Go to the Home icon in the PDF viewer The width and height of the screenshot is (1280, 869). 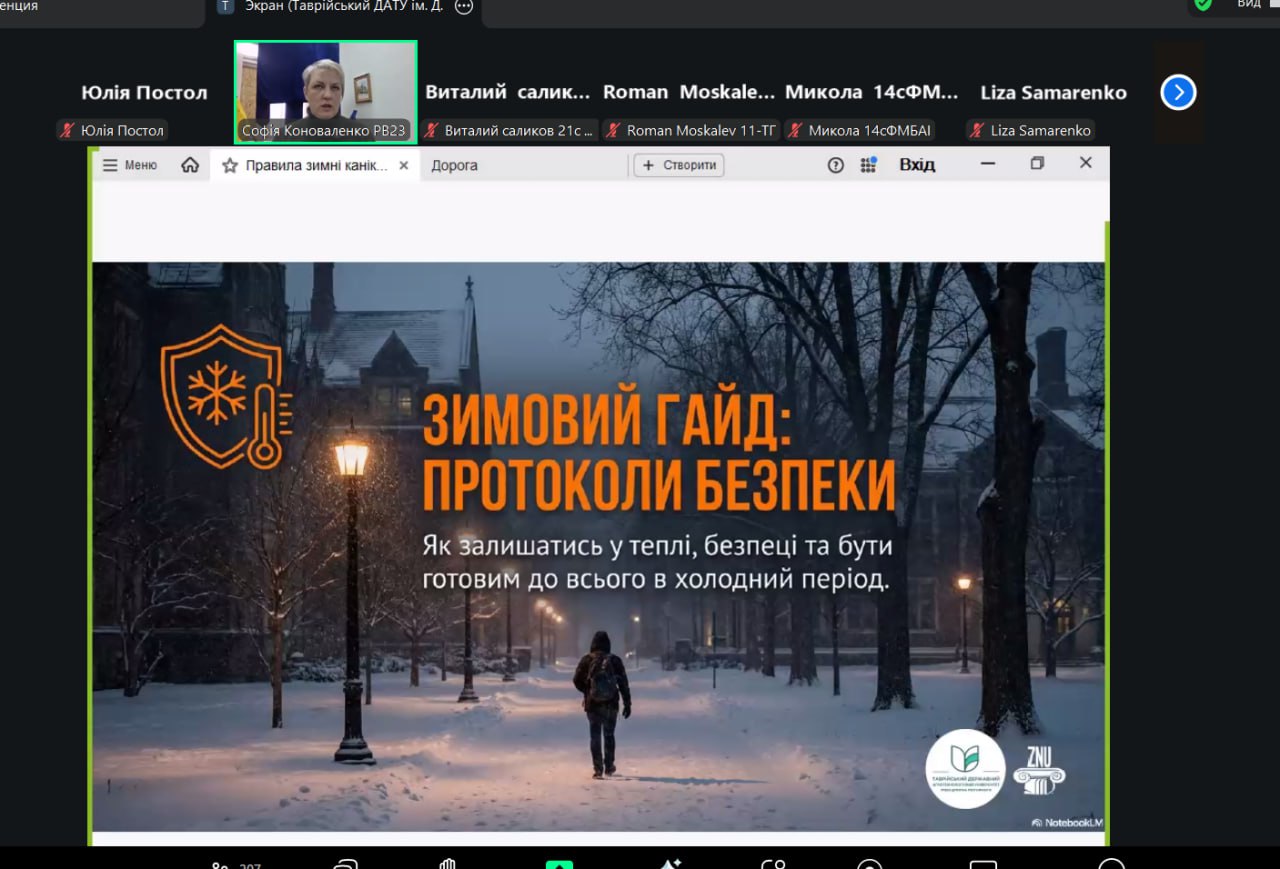[x=190, y=165]
